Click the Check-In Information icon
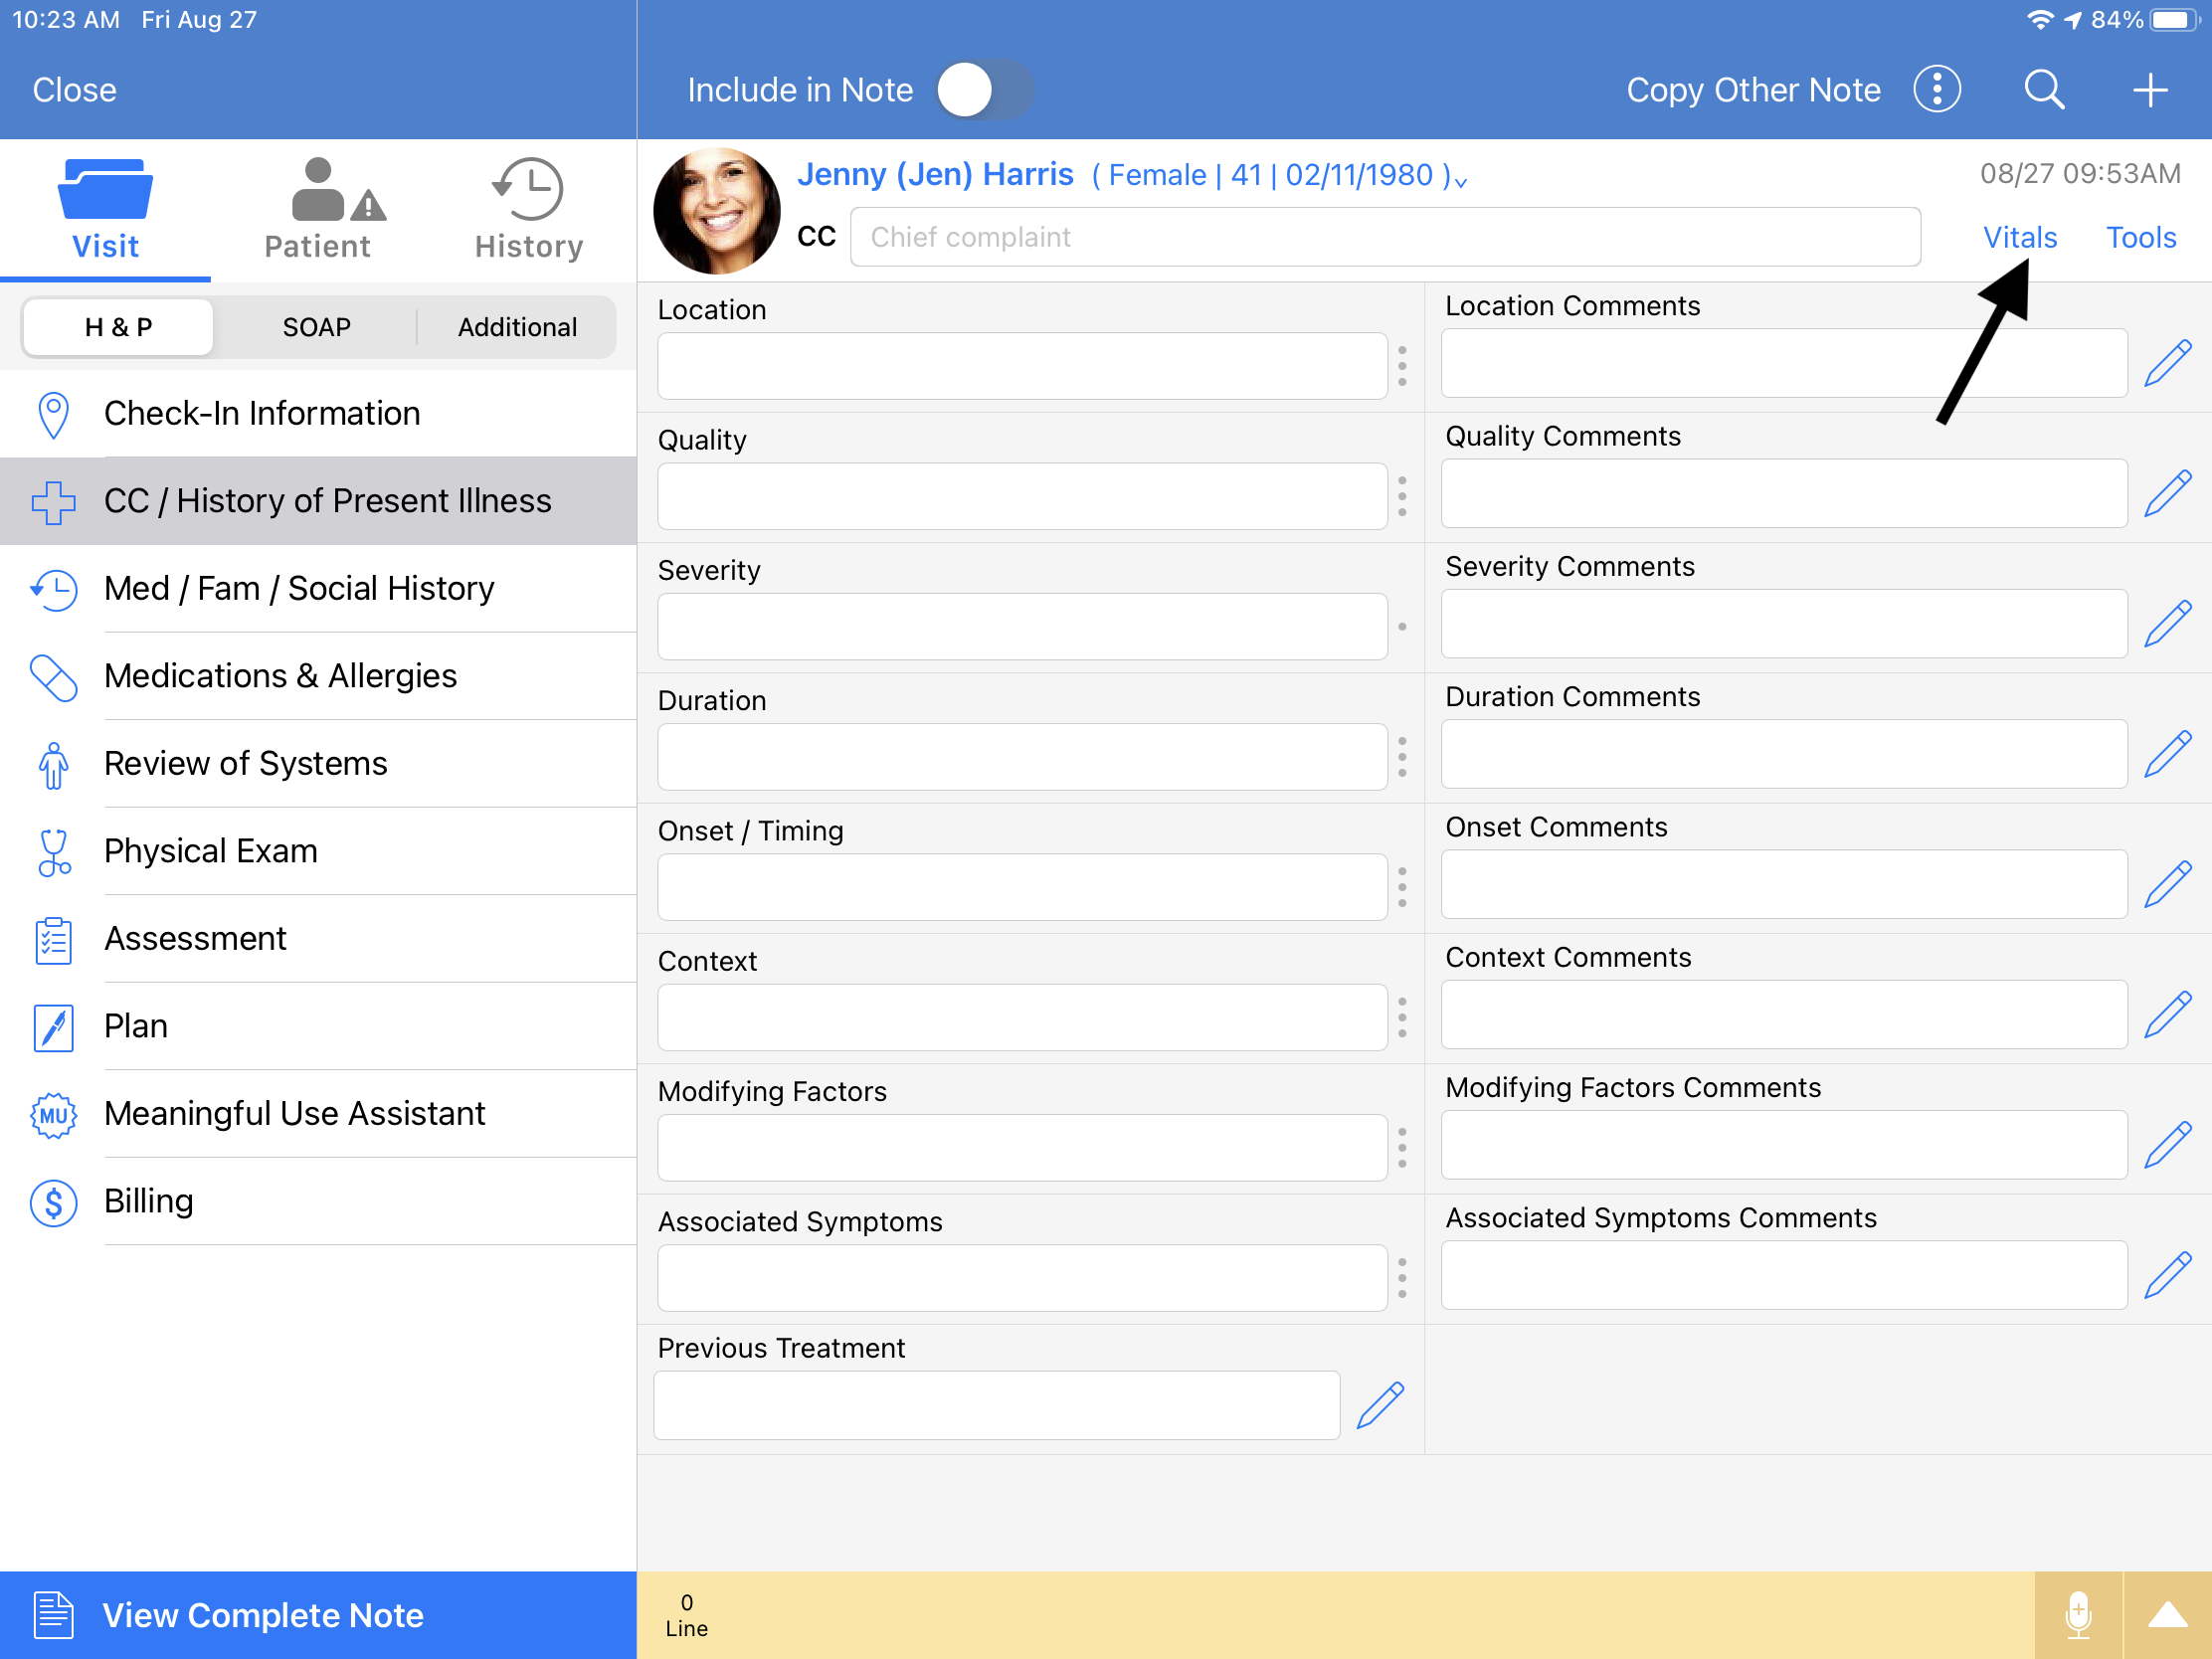2212x1659 pixels. point(47,413)
